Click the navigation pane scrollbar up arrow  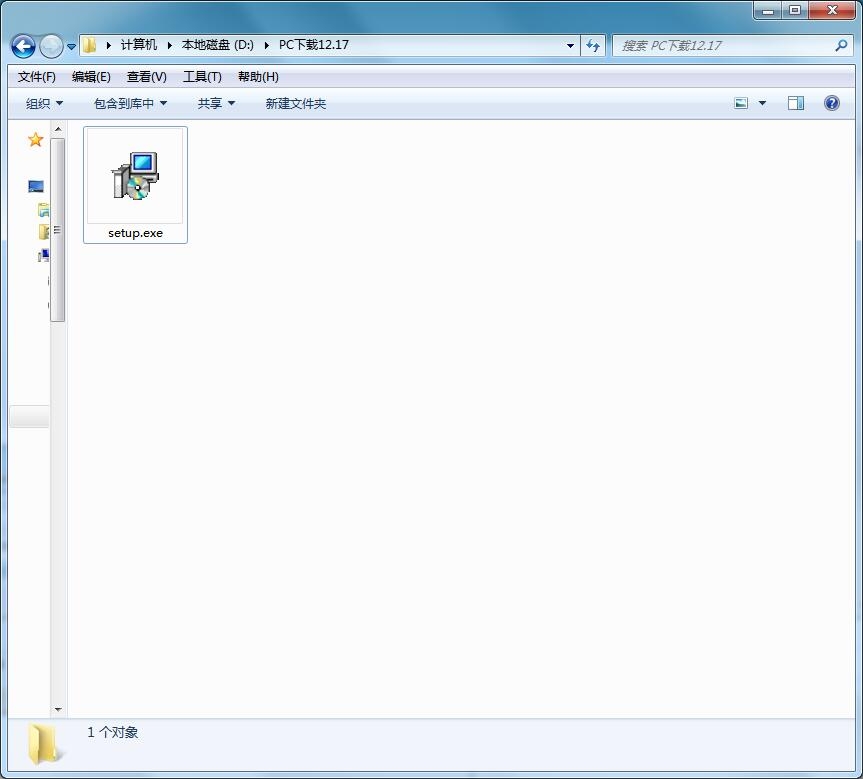pyautogui.click(x=58, y=129)
